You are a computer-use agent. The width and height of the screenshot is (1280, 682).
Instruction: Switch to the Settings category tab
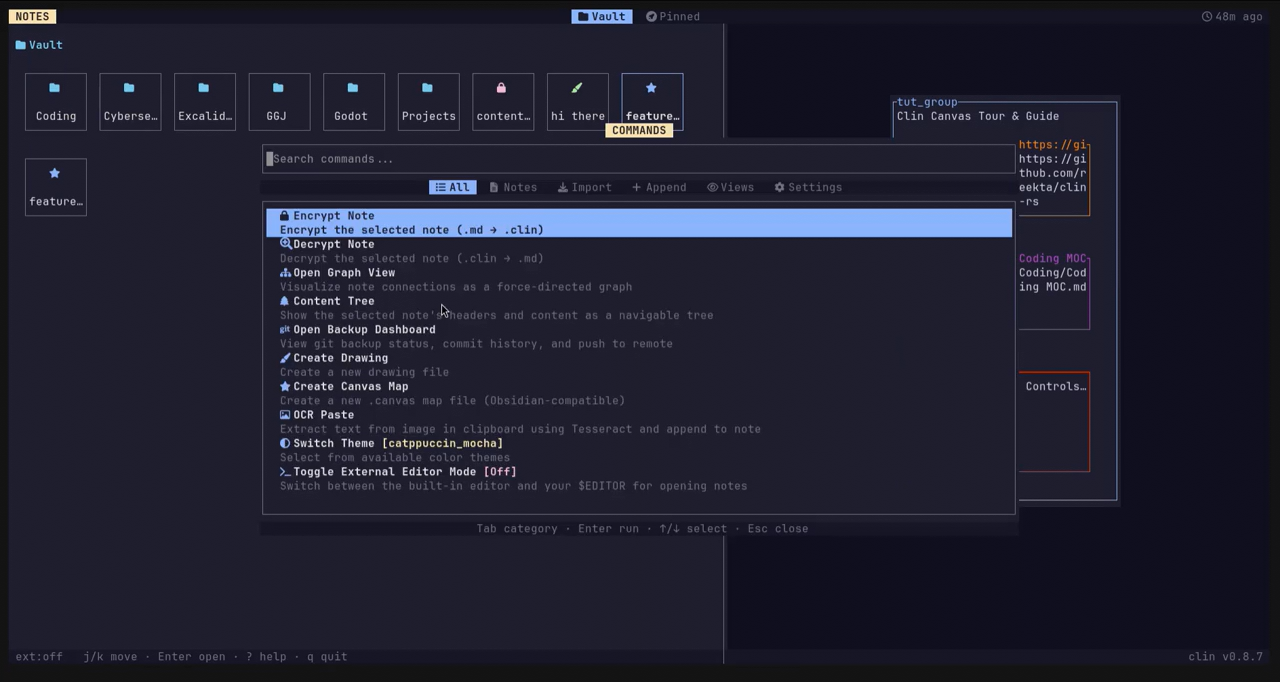(x=809, y=187)
